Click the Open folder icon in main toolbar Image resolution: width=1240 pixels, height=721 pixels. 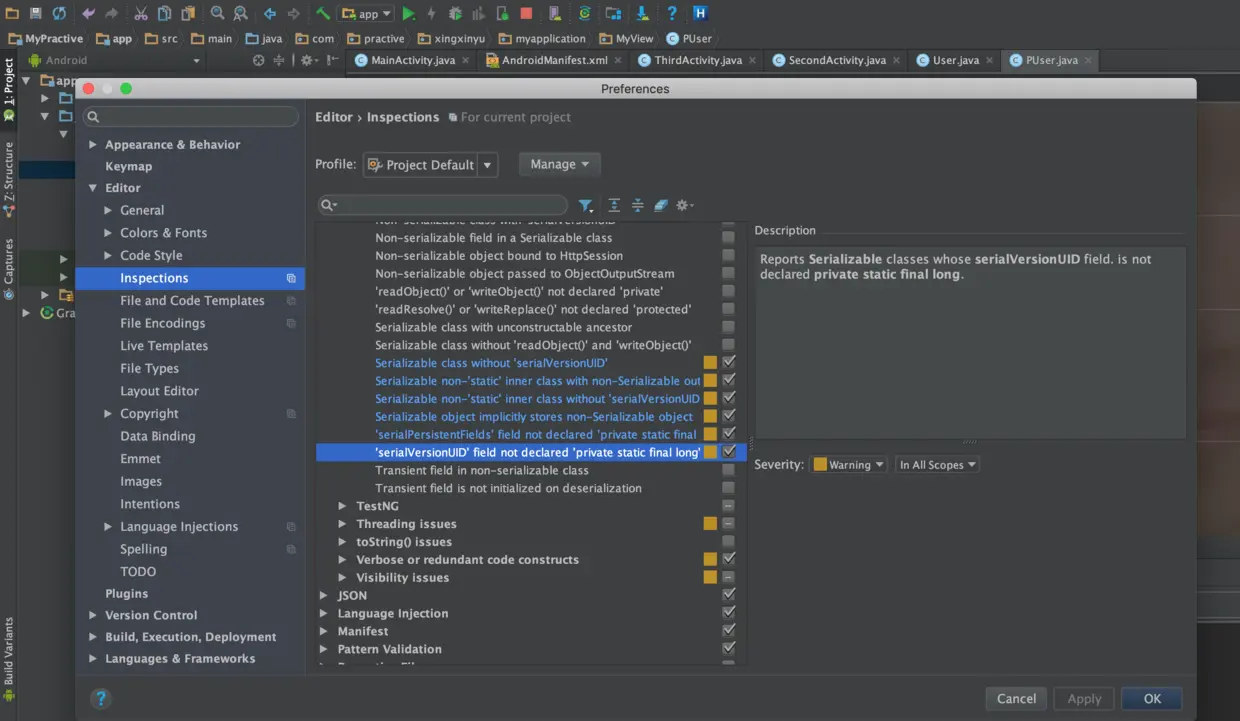pyautogui.click(x=12, y=13)
